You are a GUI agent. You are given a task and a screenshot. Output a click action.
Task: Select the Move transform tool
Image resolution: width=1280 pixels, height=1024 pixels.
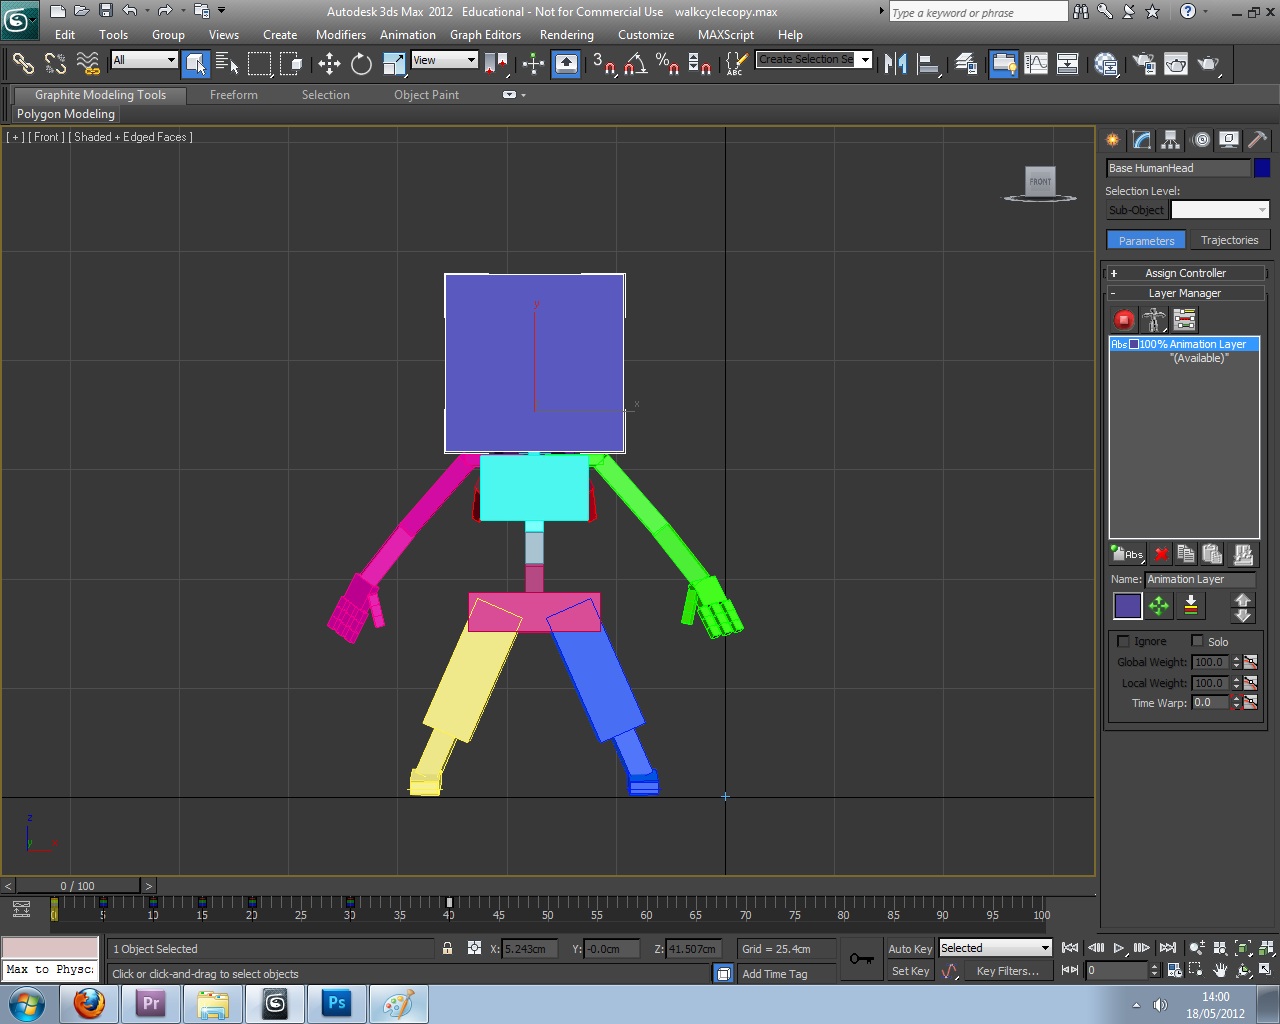coord(329,64)
